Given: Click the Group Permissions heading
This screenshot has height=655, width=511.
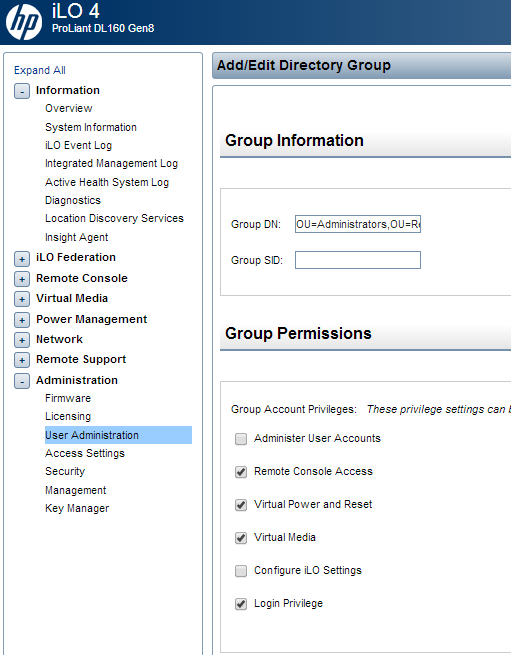Looking at the screenshot, I should click(x=298, y=333).
